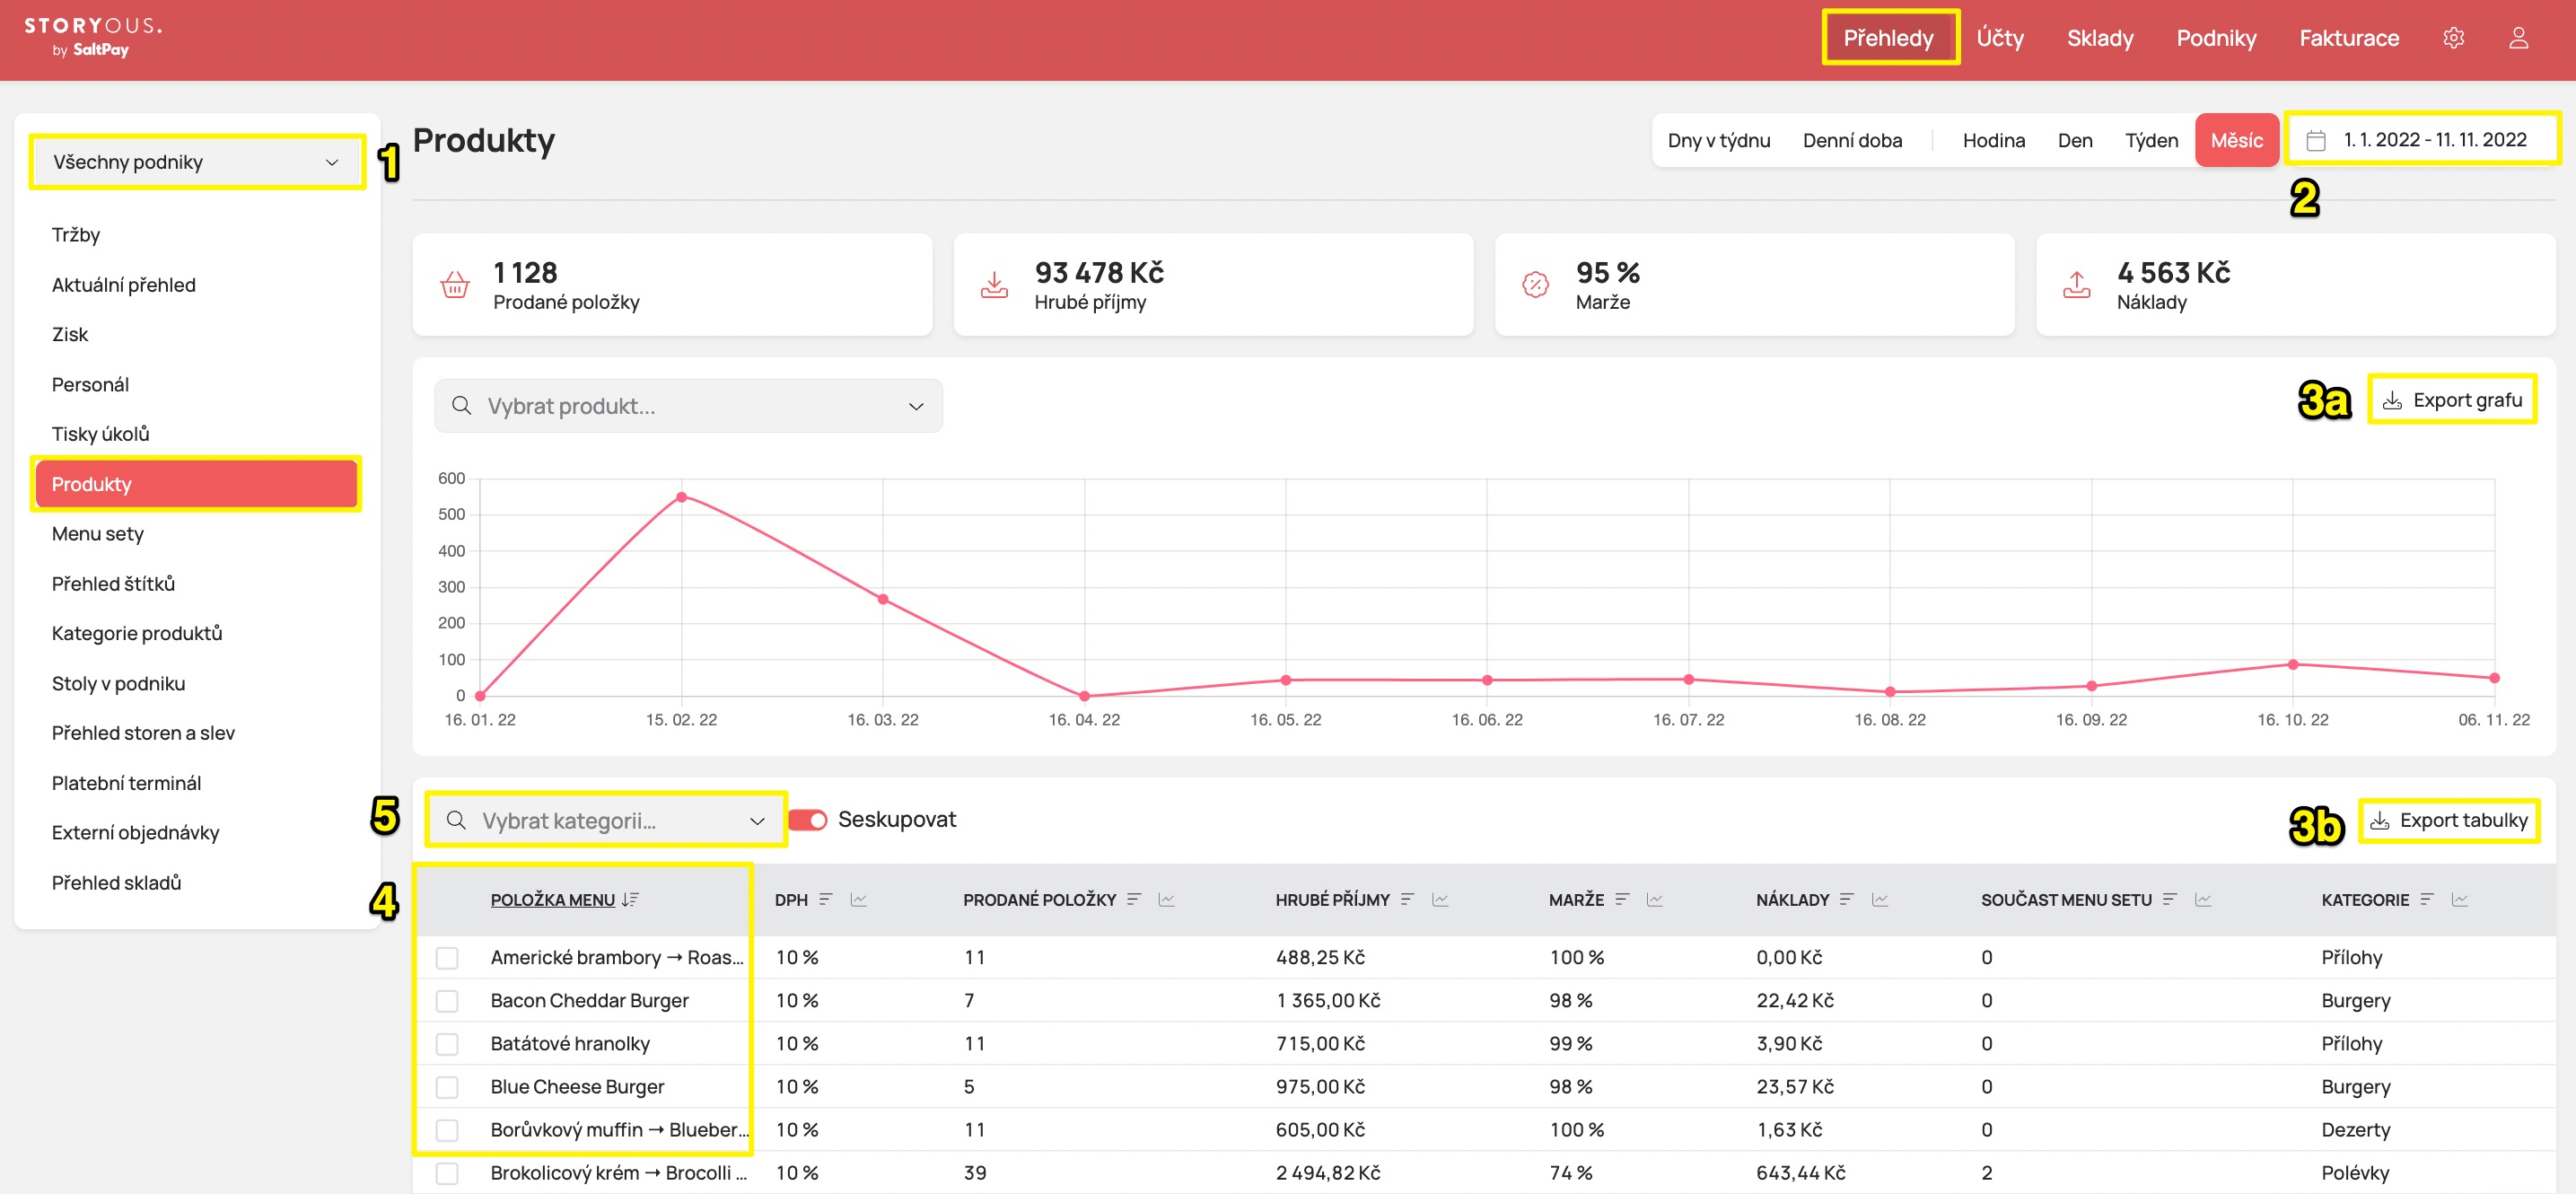
Task: Check the Bacon Cheddar Burger row checkbox
Action: click(x=447, y=1001)
